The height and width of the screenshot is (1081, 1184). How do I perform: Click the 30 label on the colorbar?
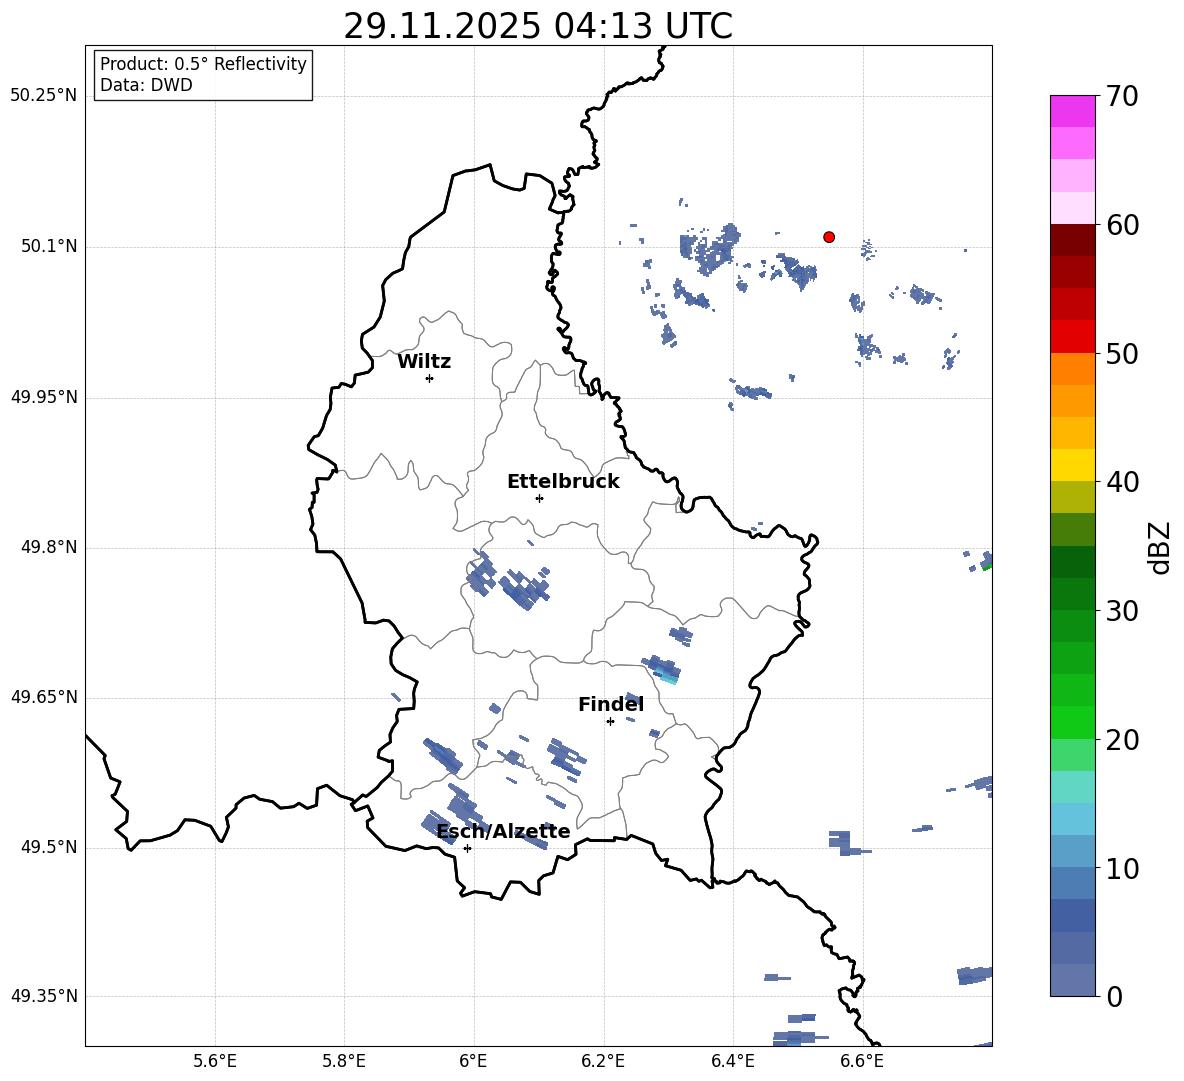1122,611
